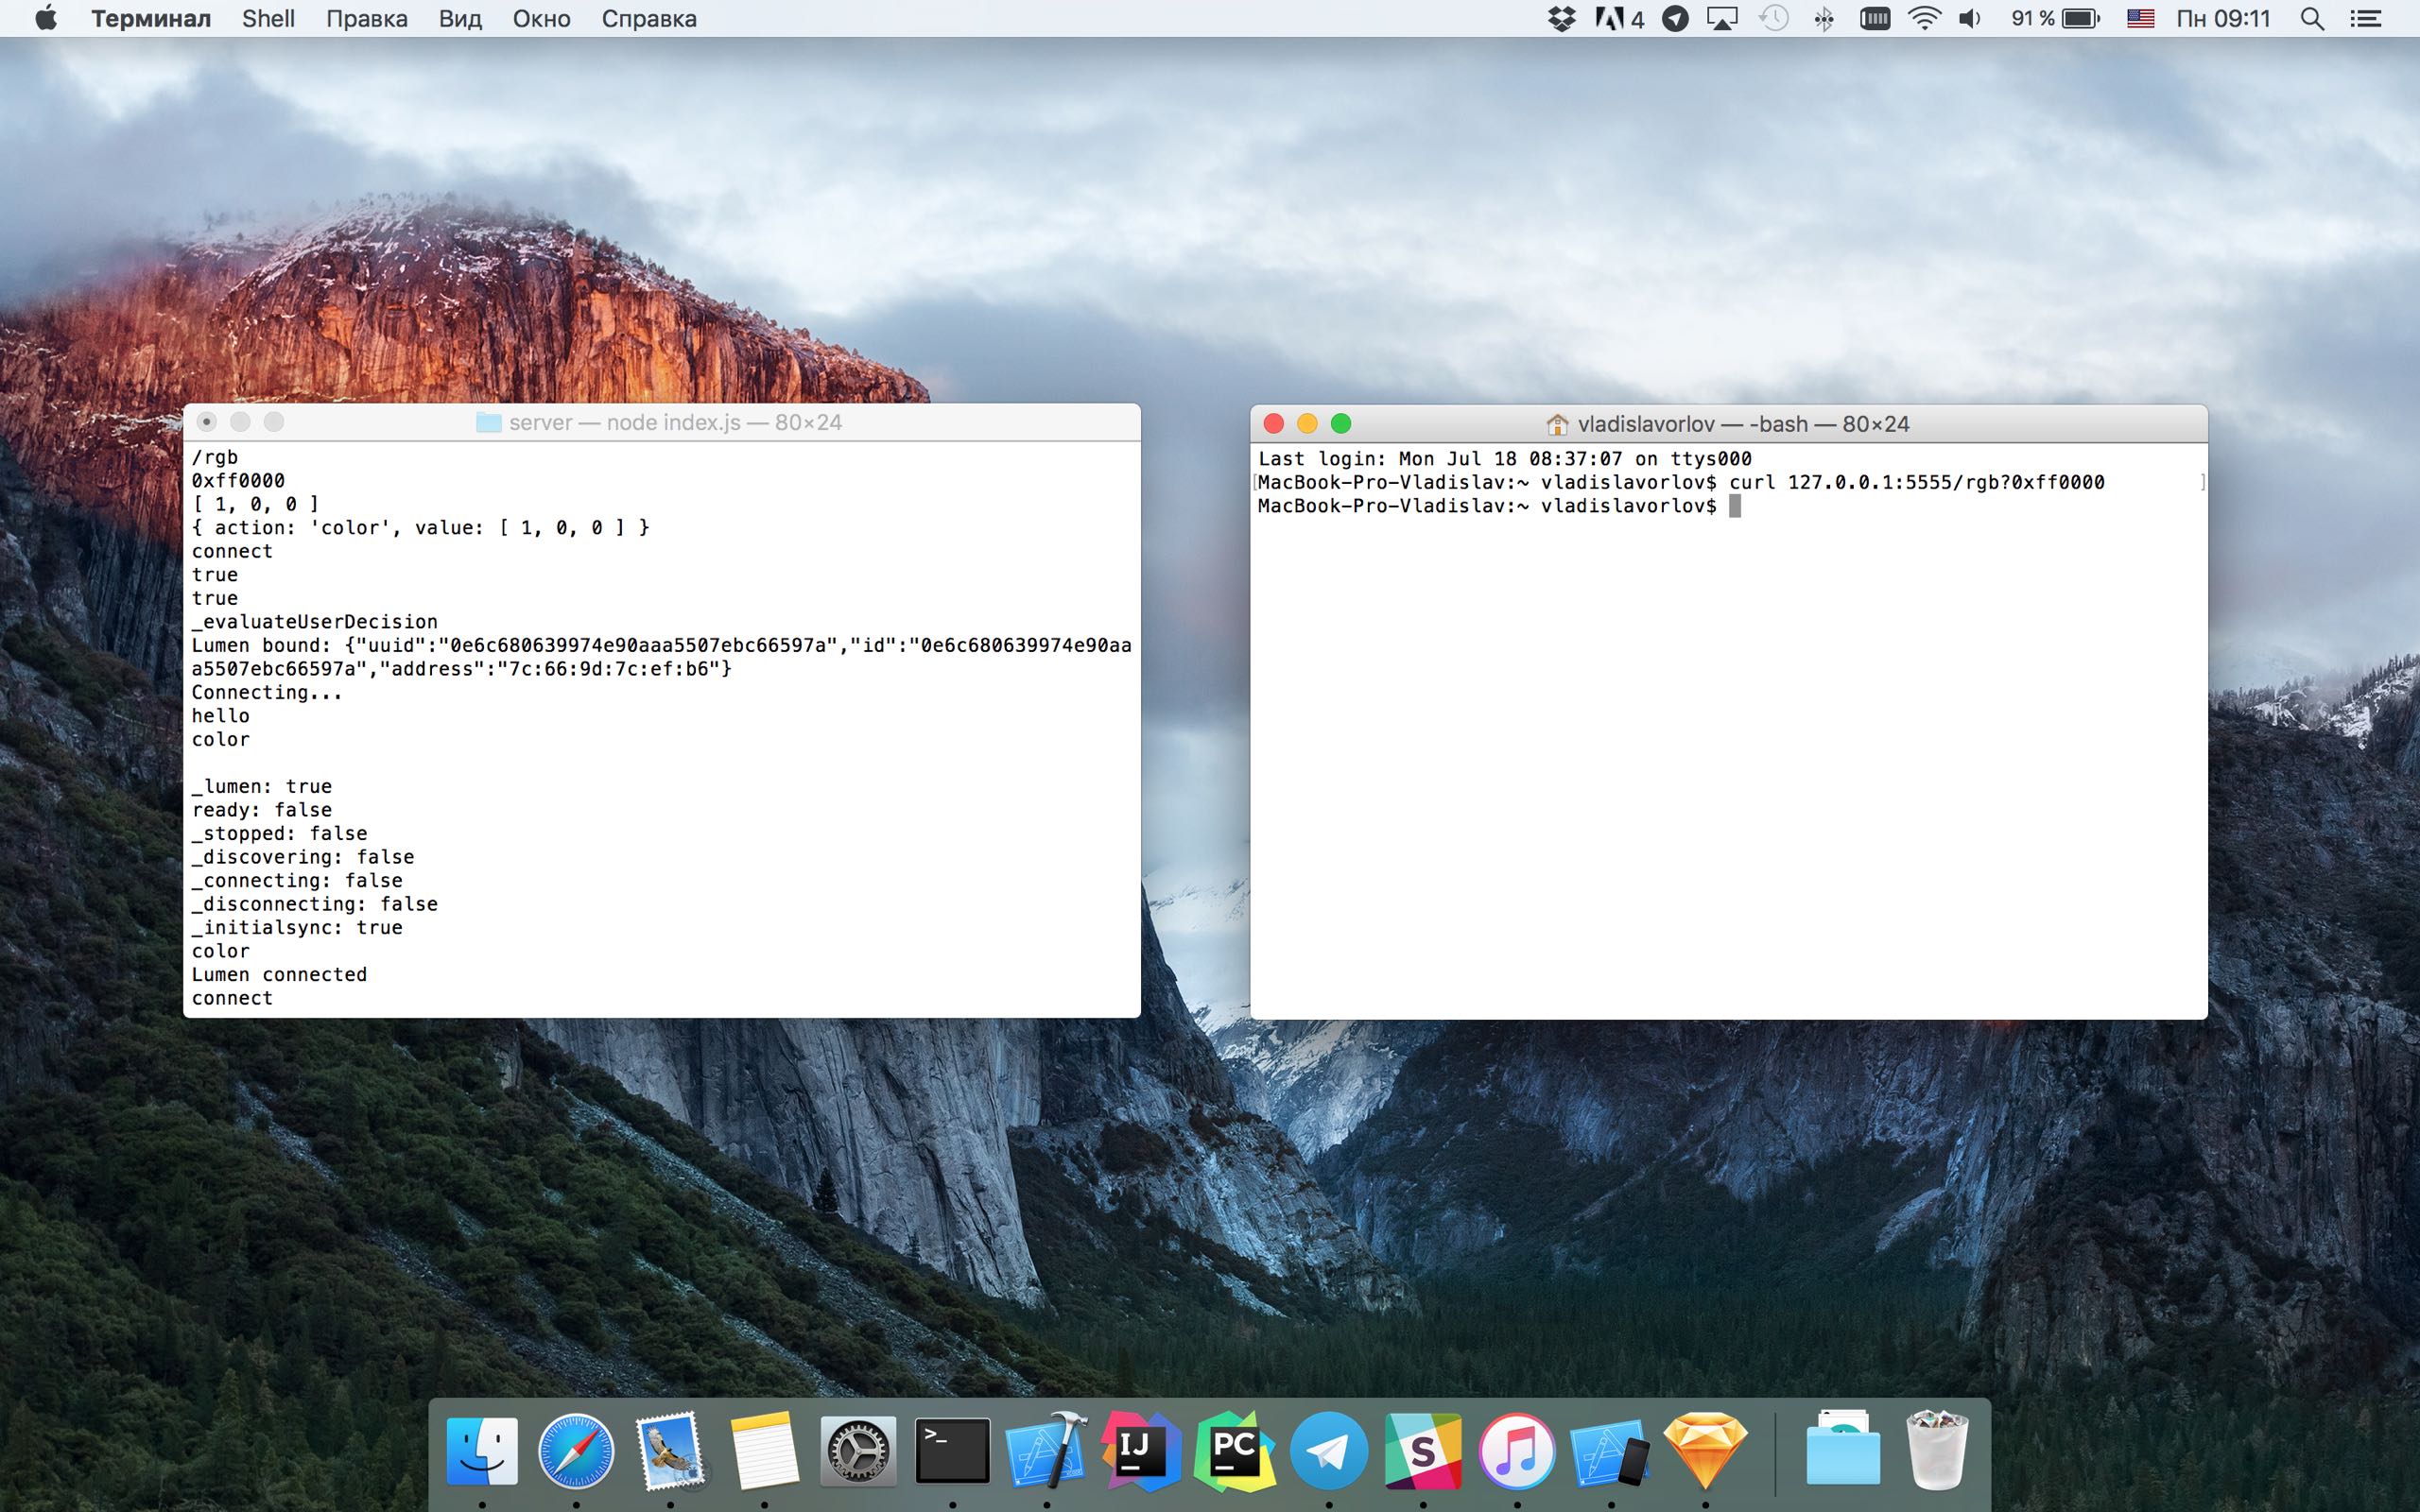
Task: Open the Справка menu
Action: pos(648,18)
